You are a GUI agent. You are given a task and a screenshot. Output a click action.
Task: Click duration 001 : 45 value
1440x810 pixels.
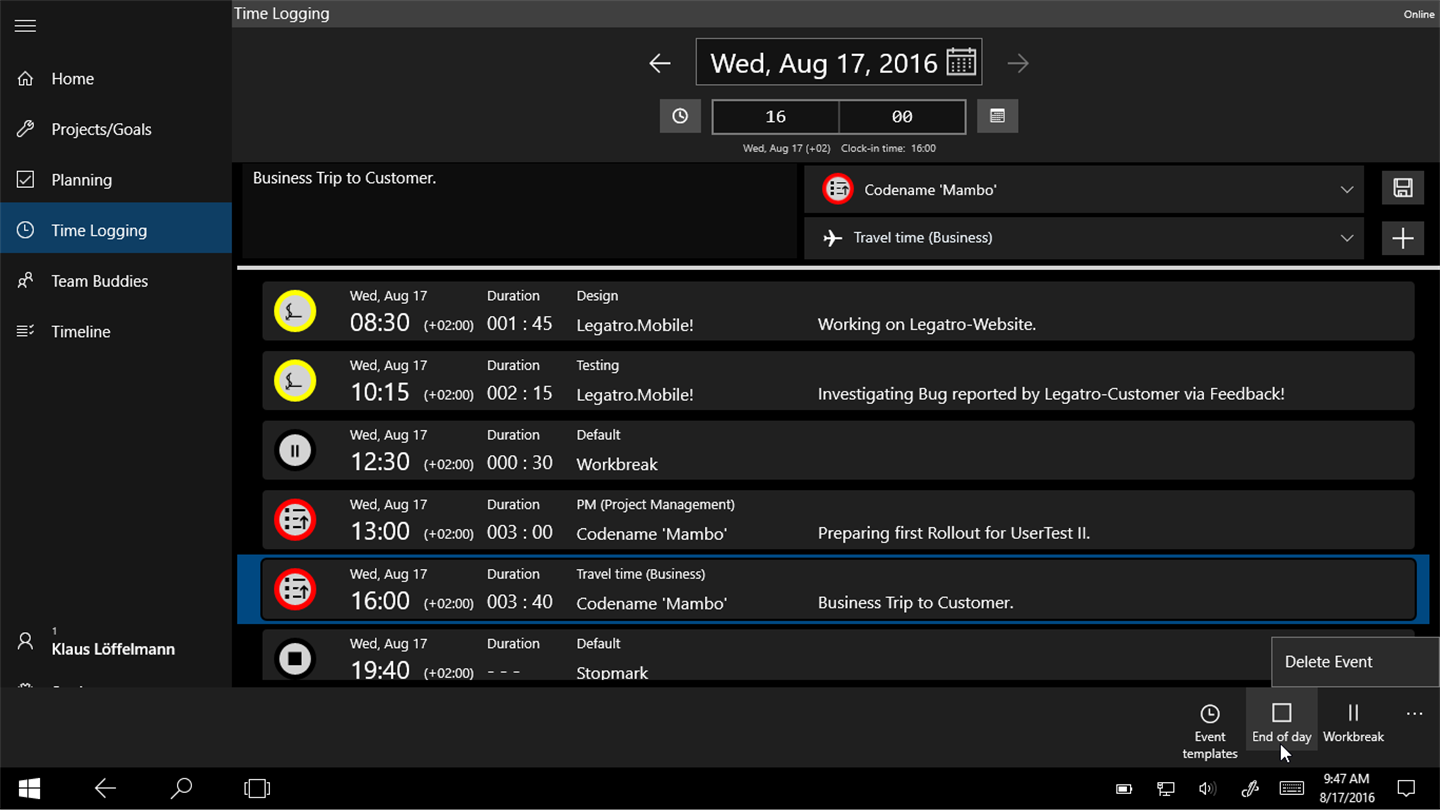(519, 324)
